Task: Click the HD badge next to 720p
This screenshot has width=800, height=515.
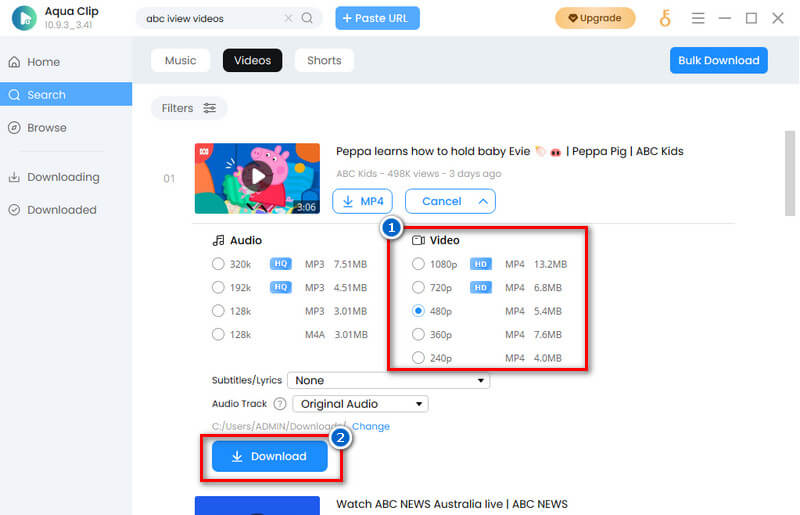Action: point(481,287)
